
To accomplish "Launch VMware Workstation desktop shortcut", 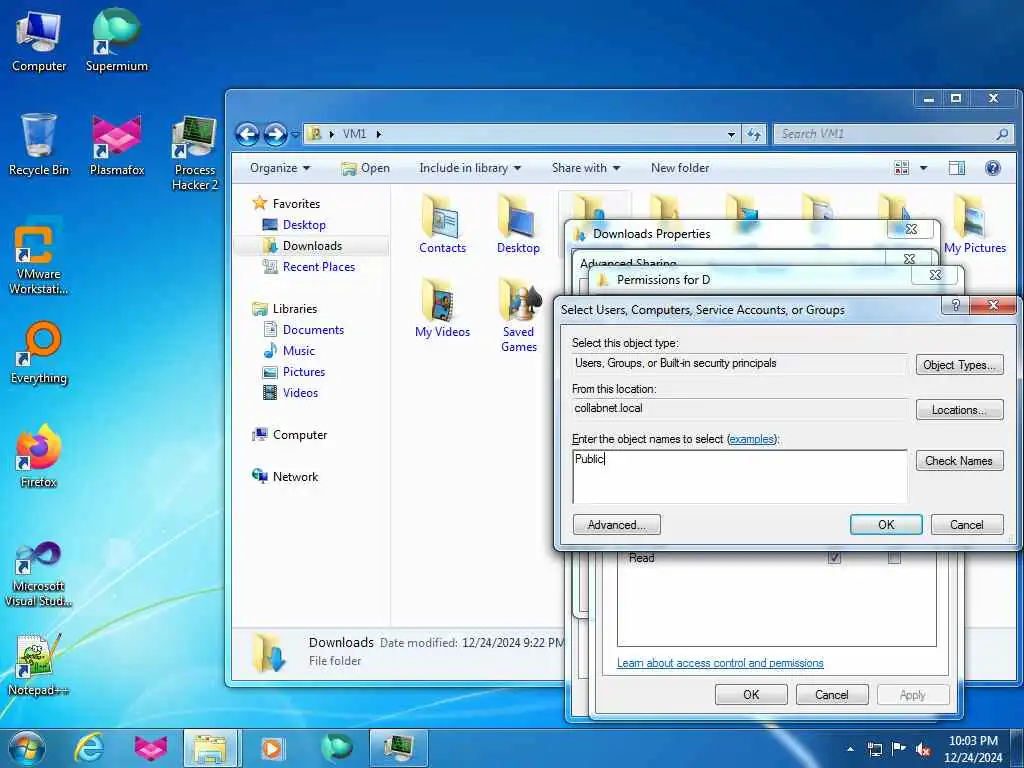I will click(39, 257).
